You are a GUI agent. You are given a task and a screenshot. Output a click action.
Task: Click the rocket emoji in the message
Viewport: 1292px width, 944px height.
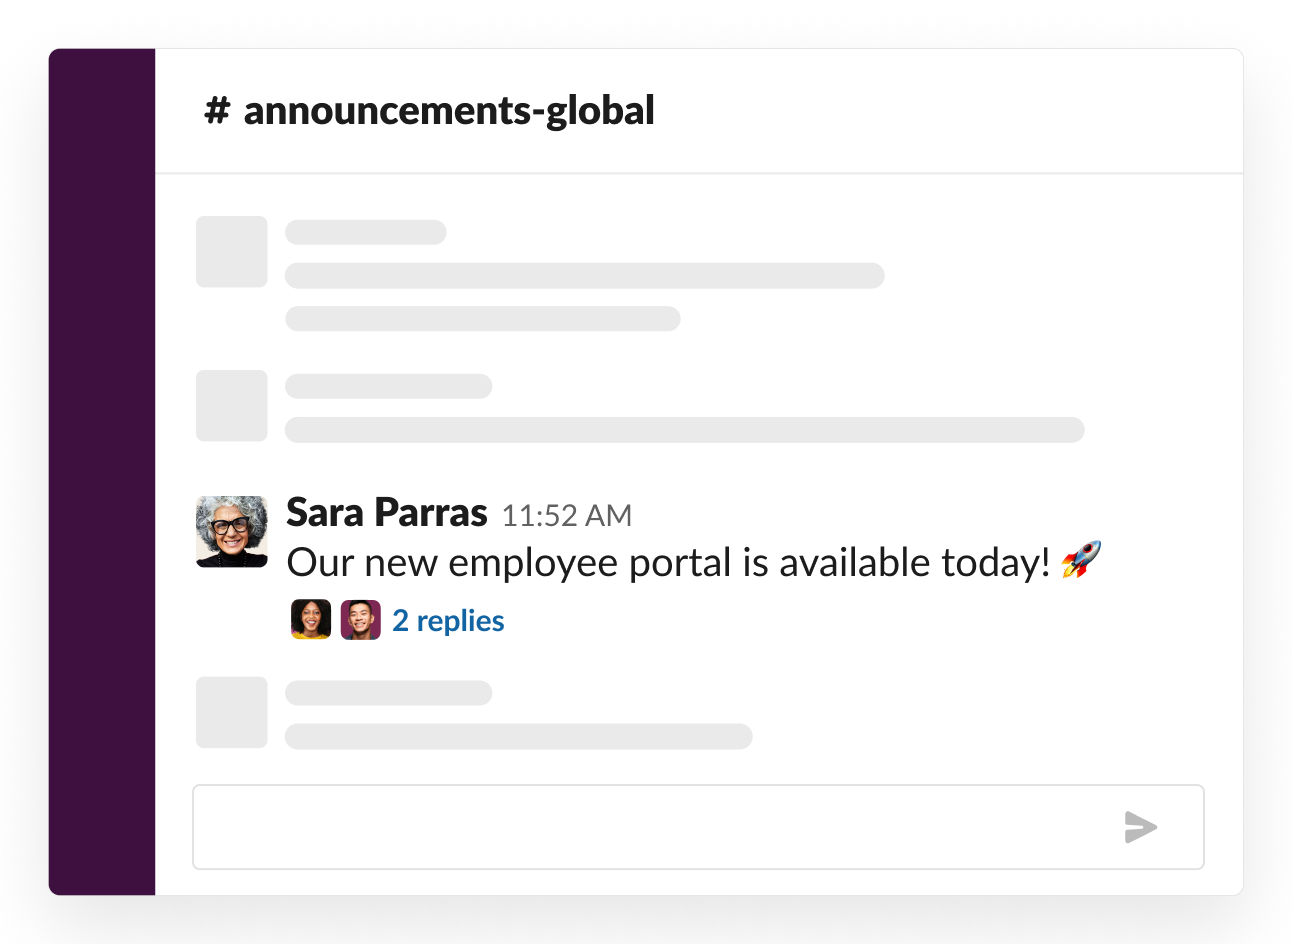click(x=1081, y=561)
